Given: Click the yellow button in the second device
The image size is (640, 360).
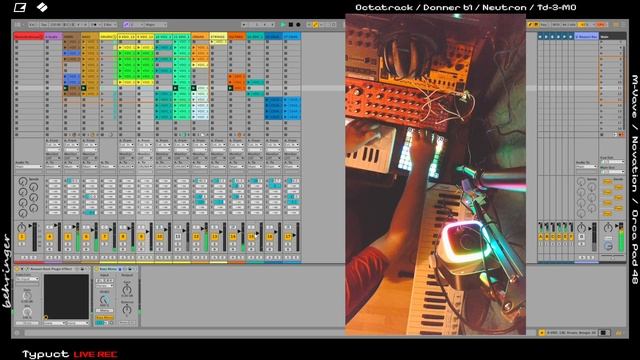Looking at the screenshot, I should 104,317.
